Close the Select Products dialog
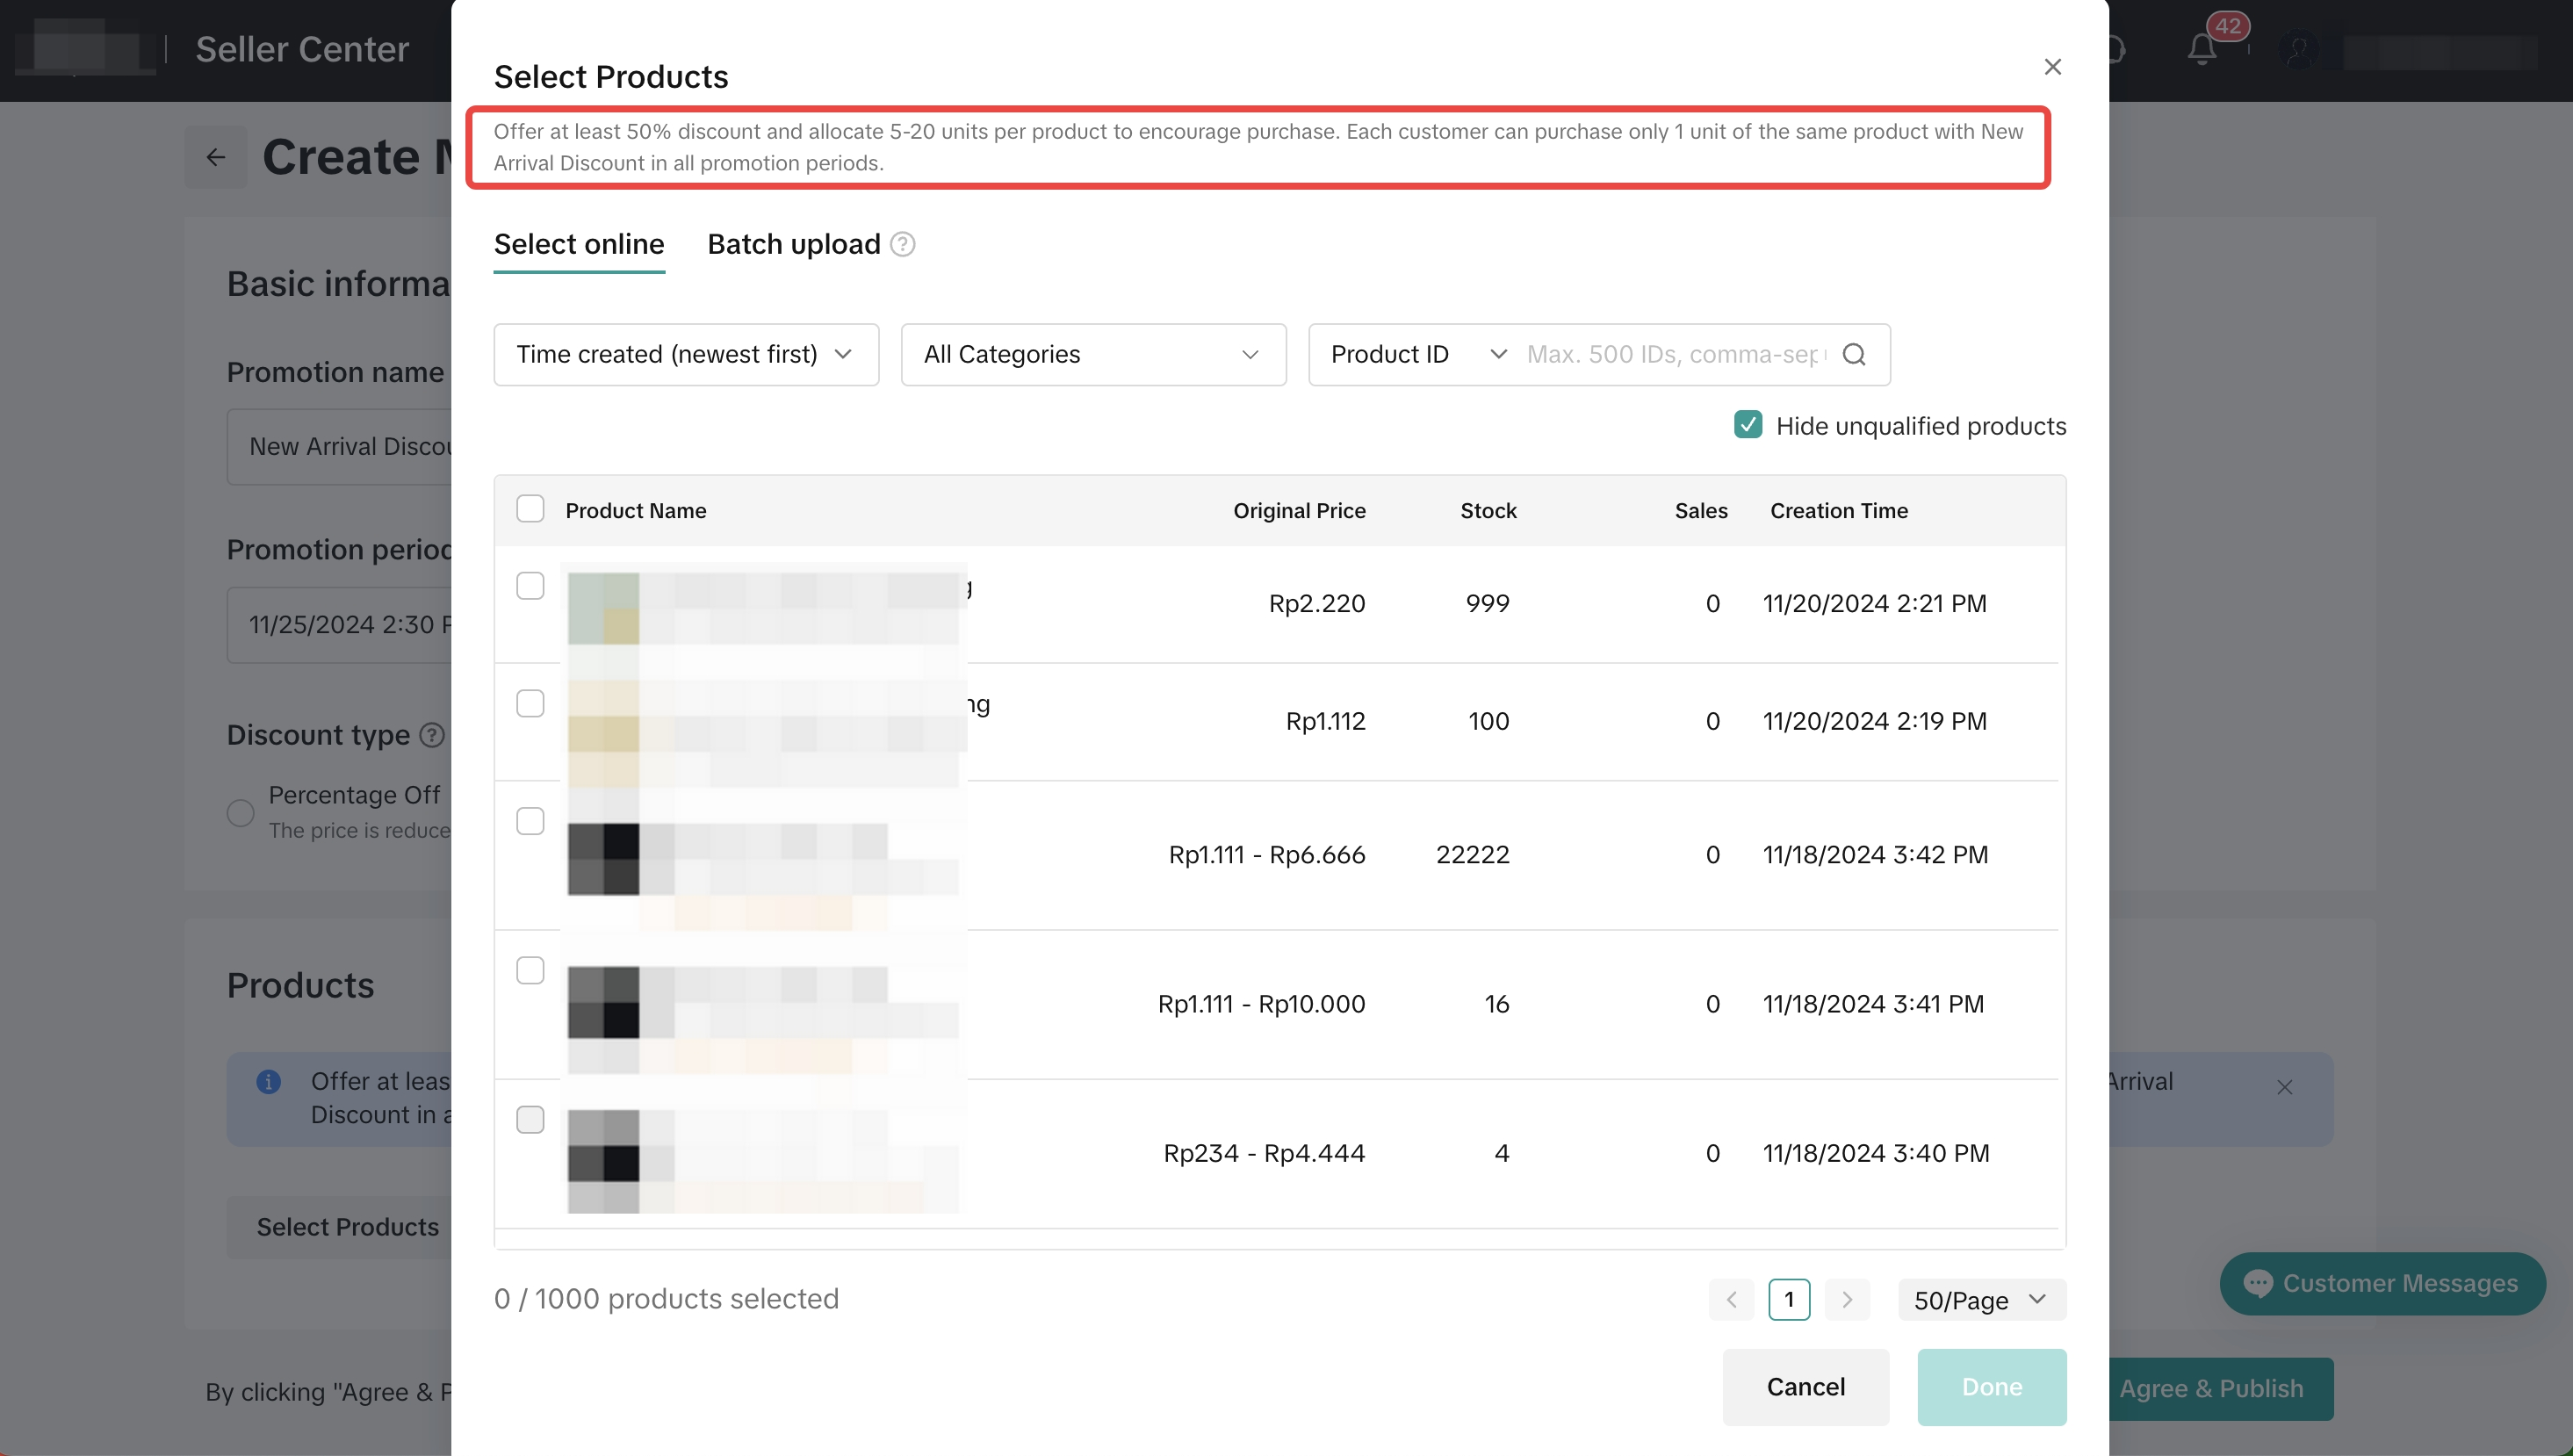2573x1456 pixels. pyautogui.click(x=2052, y=66)
